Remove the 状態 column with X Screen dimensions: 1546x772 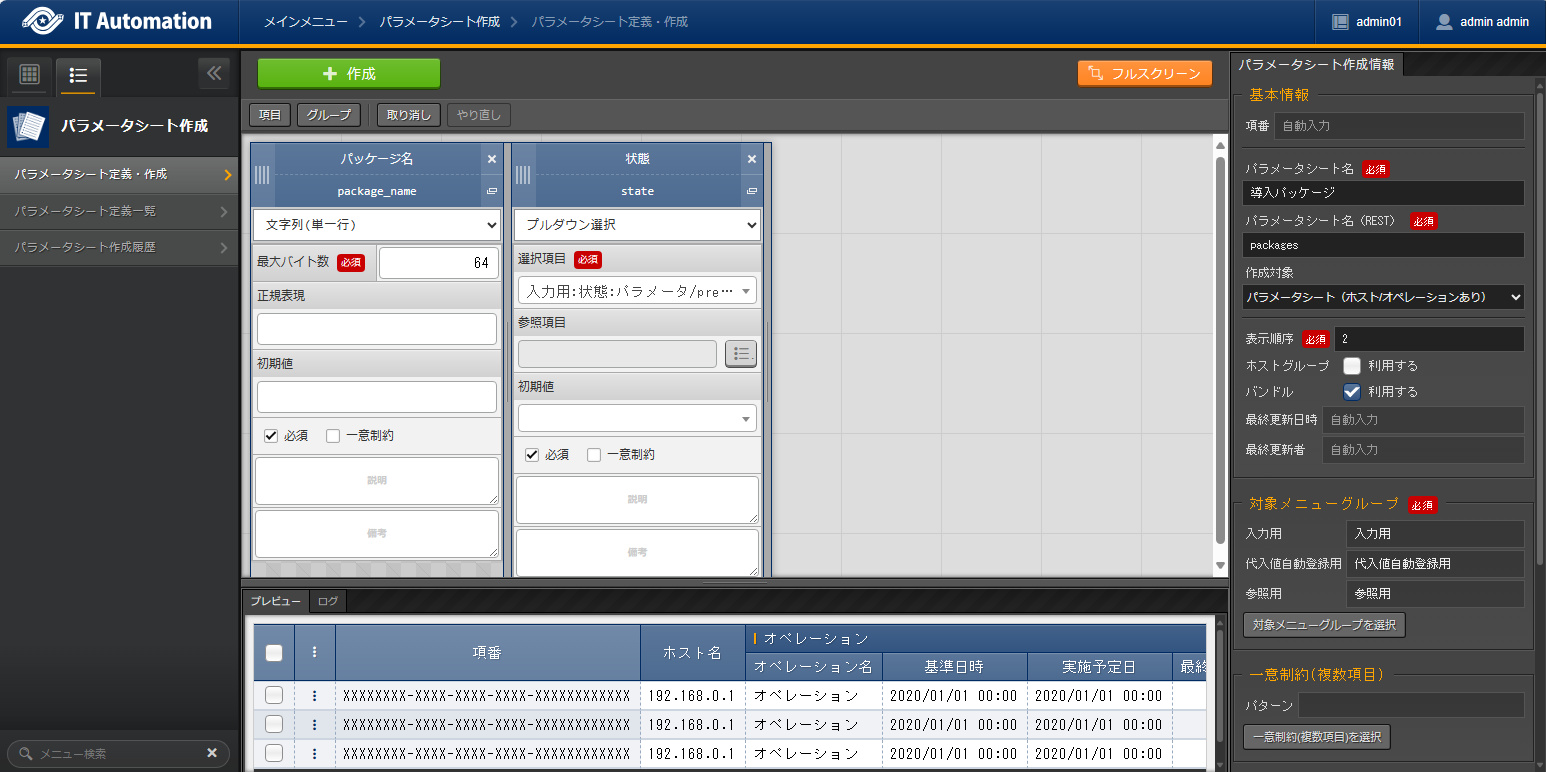(752, 159)
